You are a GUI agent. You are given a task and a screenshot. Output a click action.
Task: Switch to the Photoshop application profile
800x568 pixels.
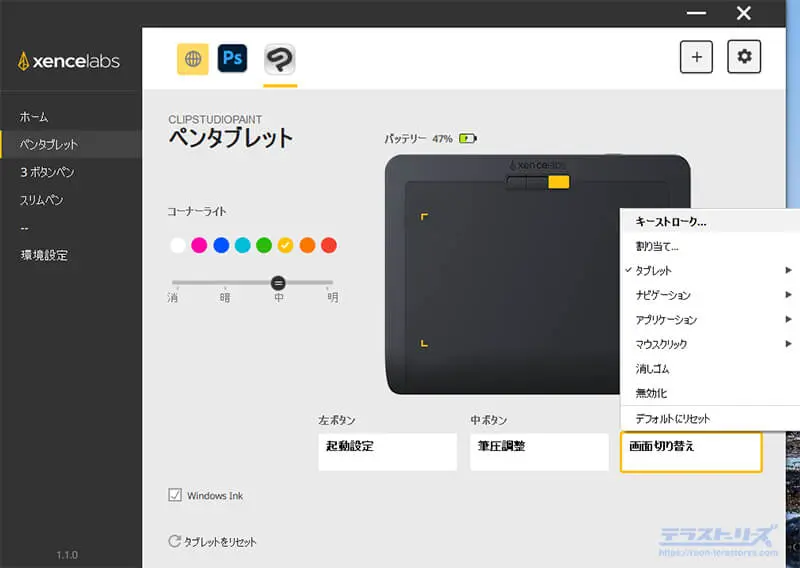pos(232,58)
